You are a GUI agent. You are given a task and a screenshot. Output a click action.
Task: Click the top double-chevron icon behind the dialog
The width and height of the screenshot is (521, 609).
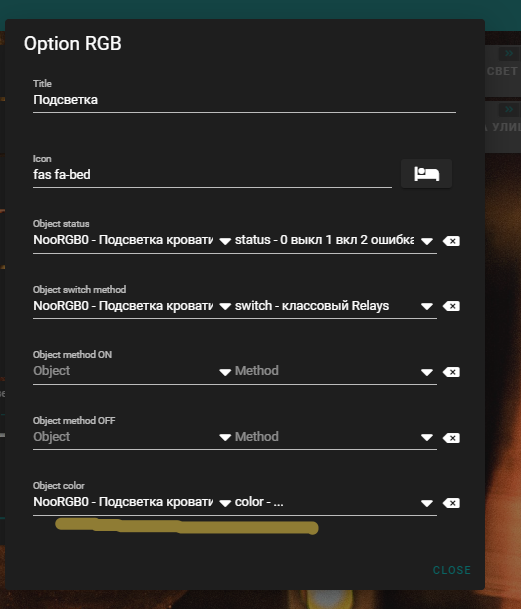[x=509, y=53]
